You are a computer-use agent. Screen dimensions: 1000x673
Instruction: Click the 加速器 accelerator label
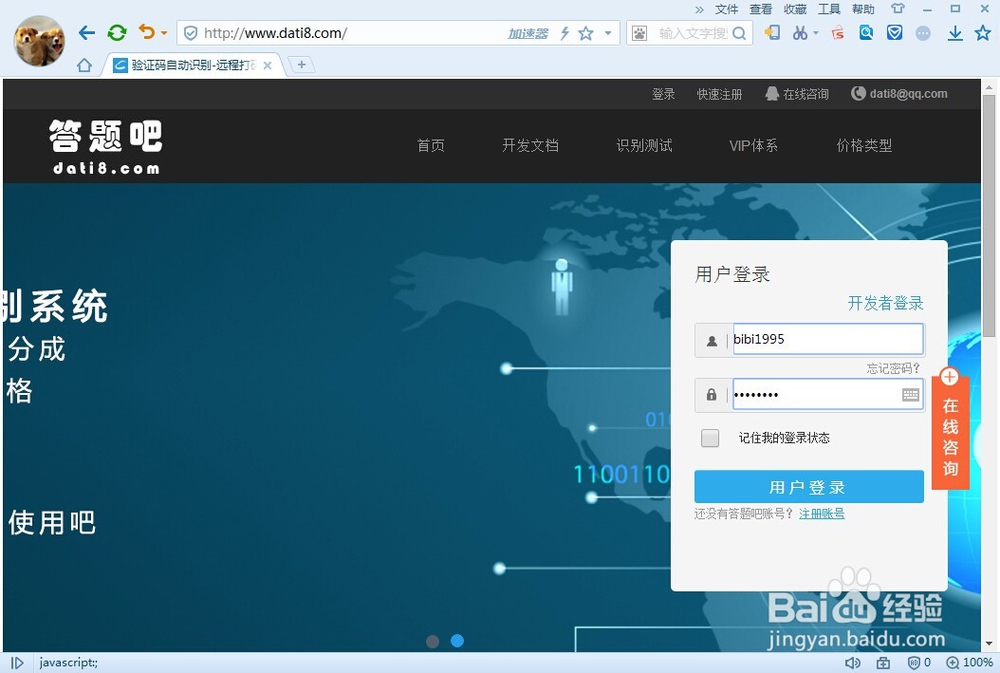click(527, 33)
